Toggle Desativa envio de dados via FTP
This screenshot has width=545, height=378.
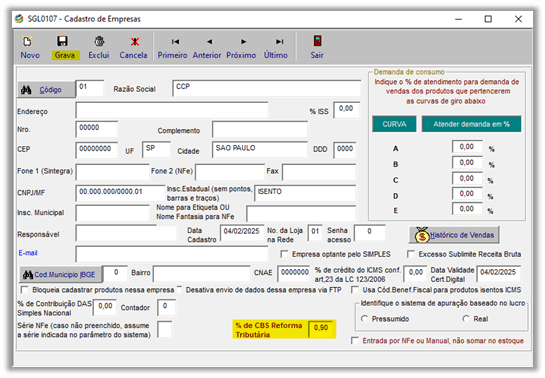pyautogui.click(x=179, y=289)
